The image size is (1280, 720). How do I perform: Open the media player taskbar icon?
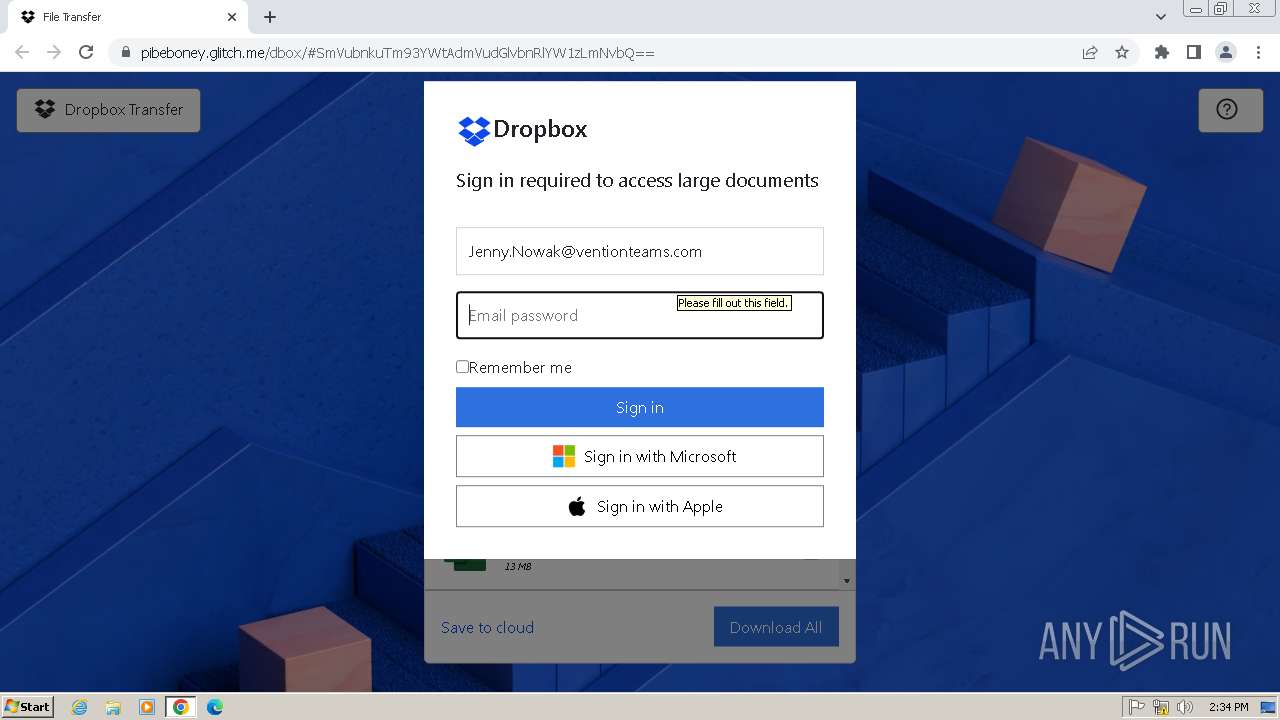pyautogui.click(x=147, y=707)
